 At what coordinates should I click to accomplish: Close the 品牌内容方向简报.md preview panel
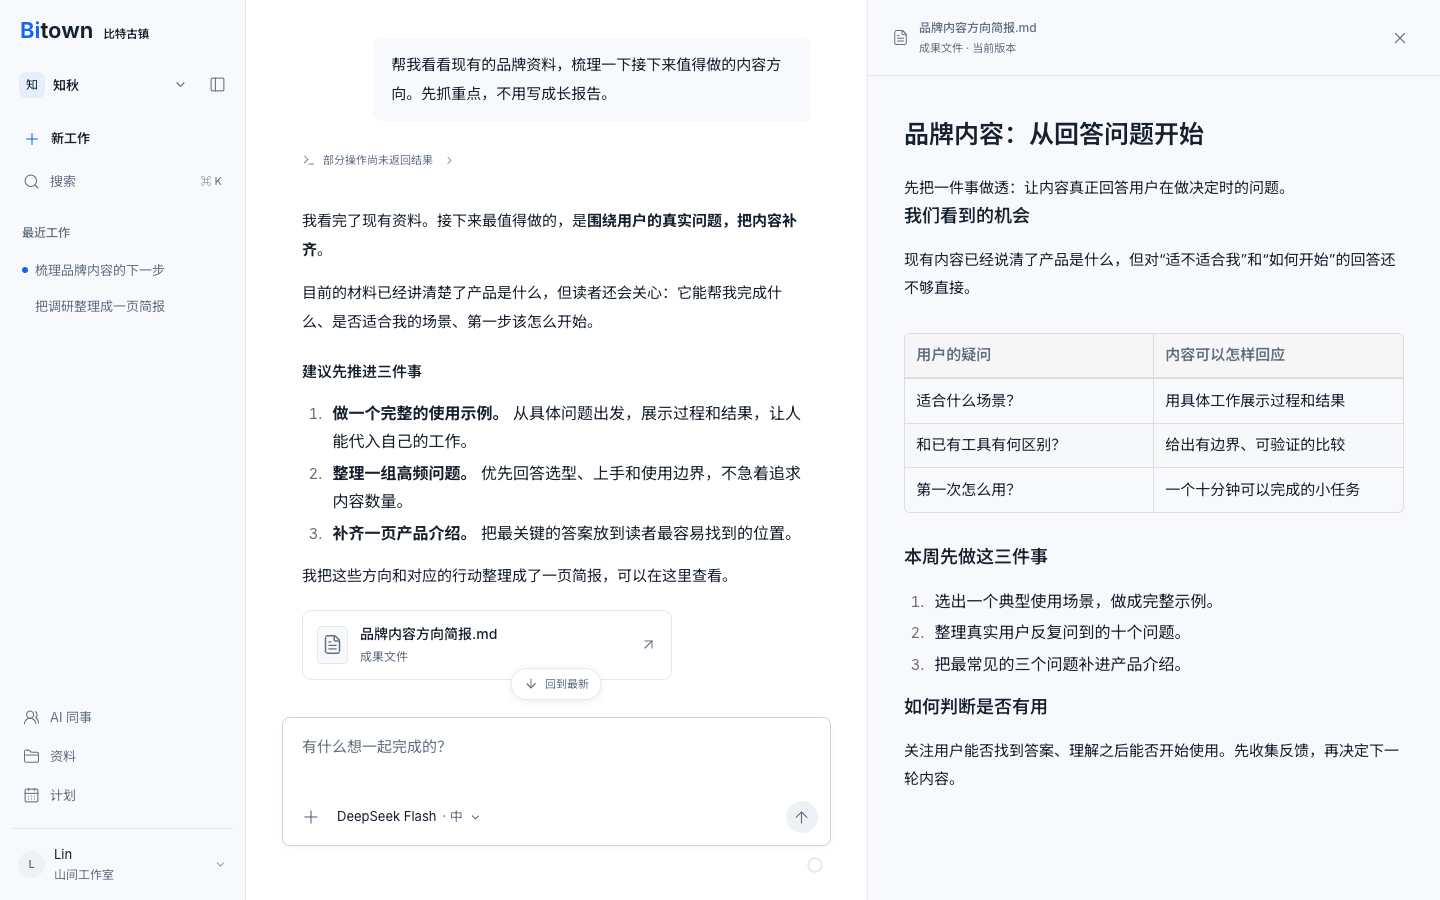click(x=1400, y=38)
